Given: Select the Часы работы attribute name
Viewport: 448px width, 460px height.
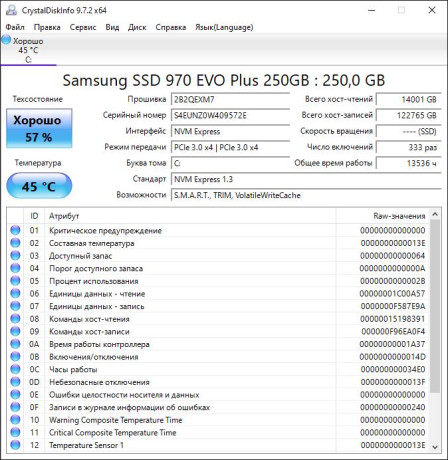Looking at the screenshot, I should [73, 369].
